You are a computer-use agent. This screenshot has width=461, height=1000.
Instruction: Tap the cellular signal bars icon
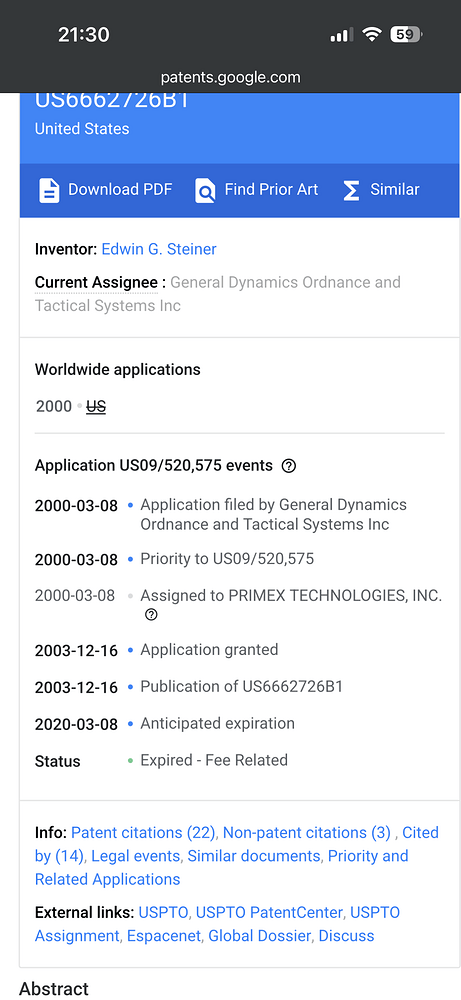coord(341,35)
